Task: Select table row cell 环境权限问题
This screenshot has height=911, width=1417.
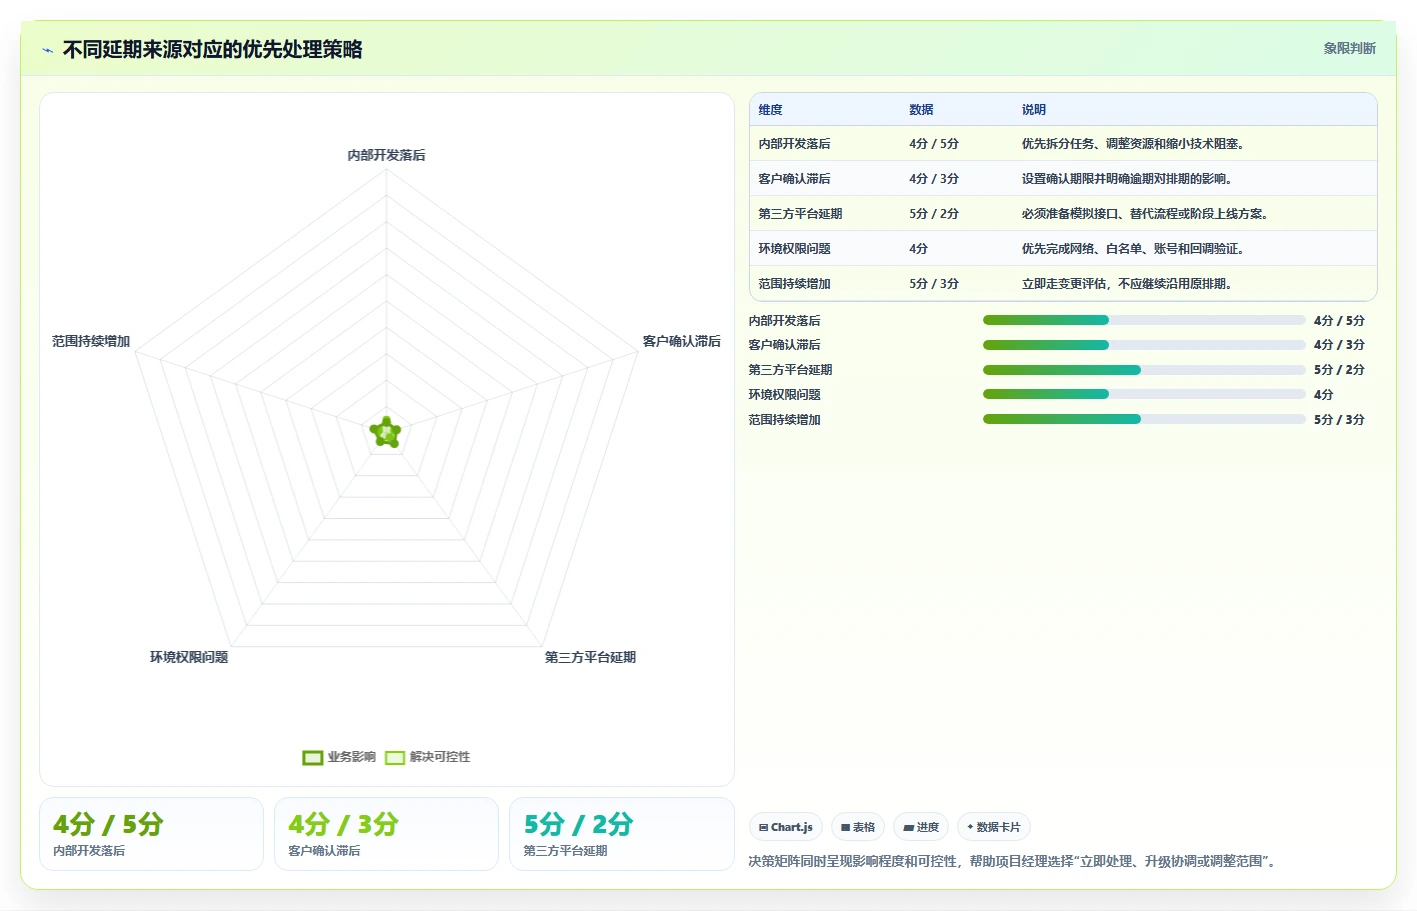Action: pos(794,249)
